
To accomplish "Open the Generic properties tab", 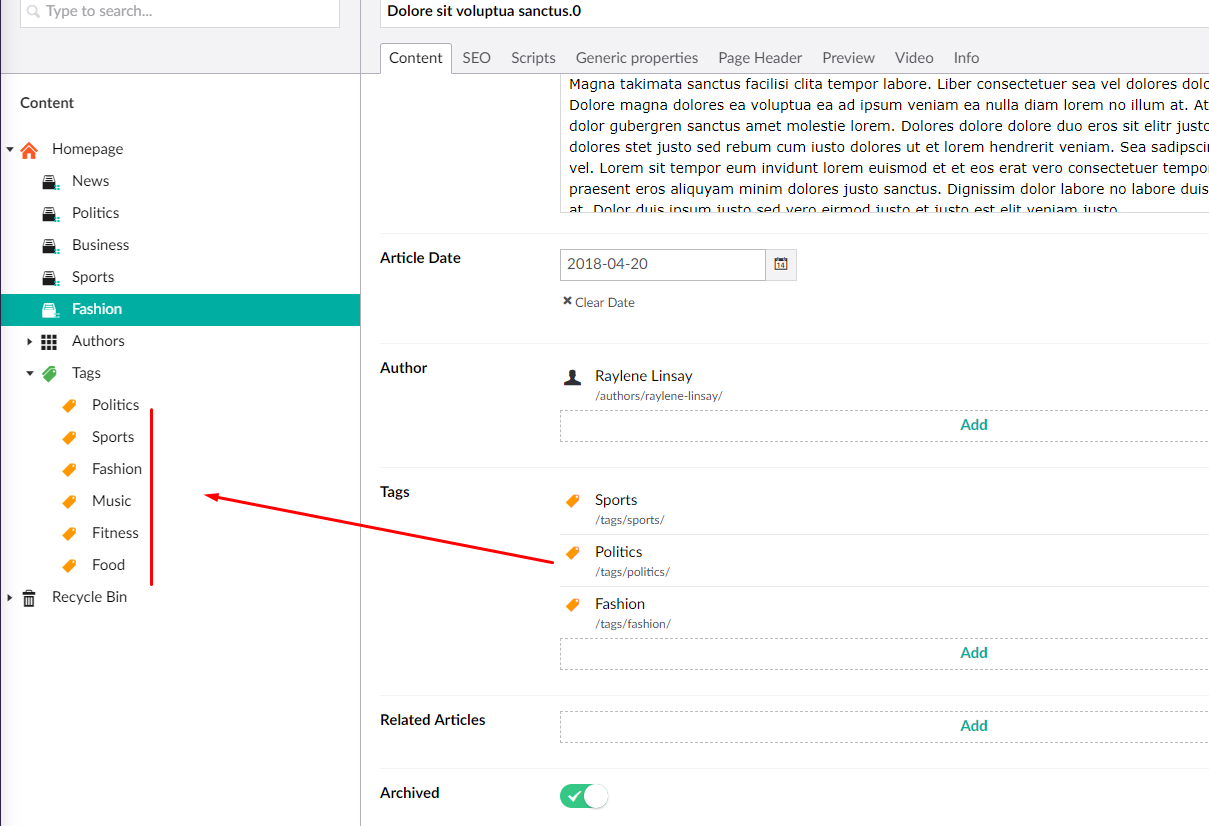I will click(x=637, y=58).
